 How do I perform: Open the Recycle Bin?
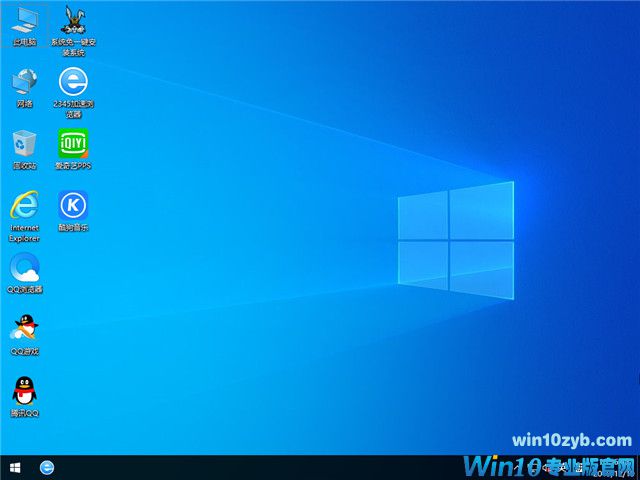[24, 149]
